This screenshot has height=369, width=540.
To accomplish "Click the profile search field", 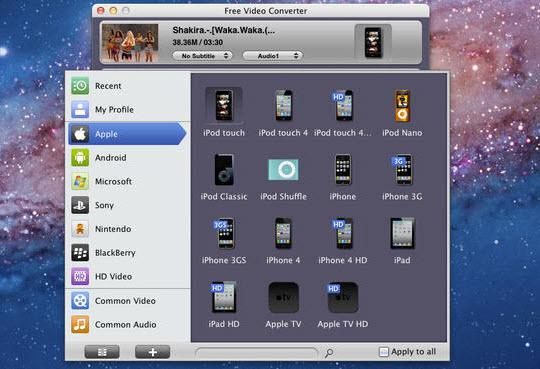I will (256, 353).
